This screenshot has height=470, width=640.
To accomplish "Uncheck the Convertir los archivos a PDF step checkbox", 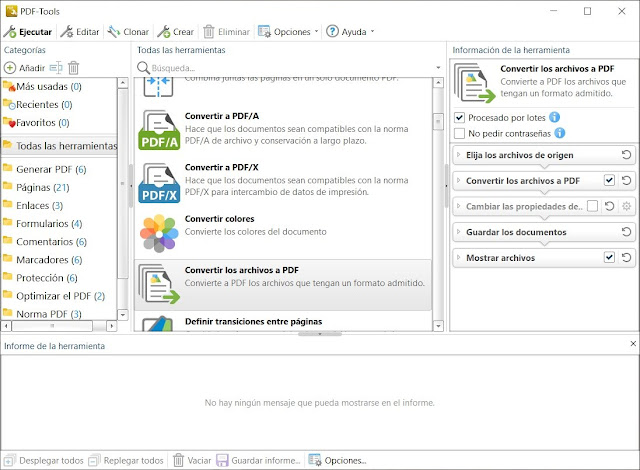I will click(609, 180).
